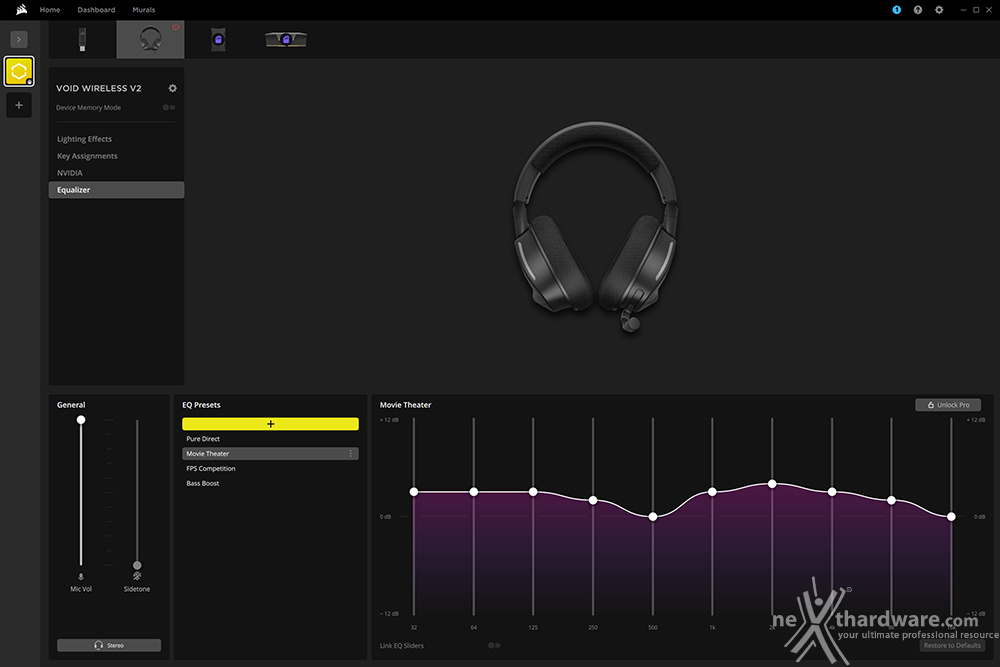Select the USB wireless dongle device

pyautogui.click(x=82, y=40)
